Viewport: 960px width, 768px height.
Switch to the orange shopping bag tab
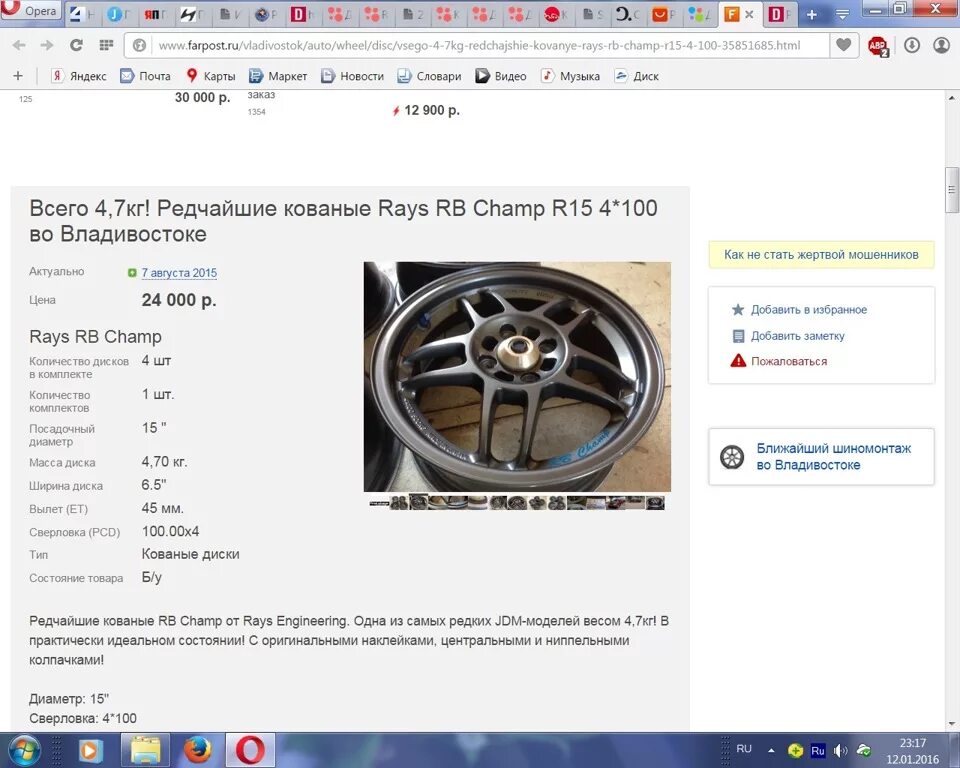pyautogui.click(x=664, y=14)
